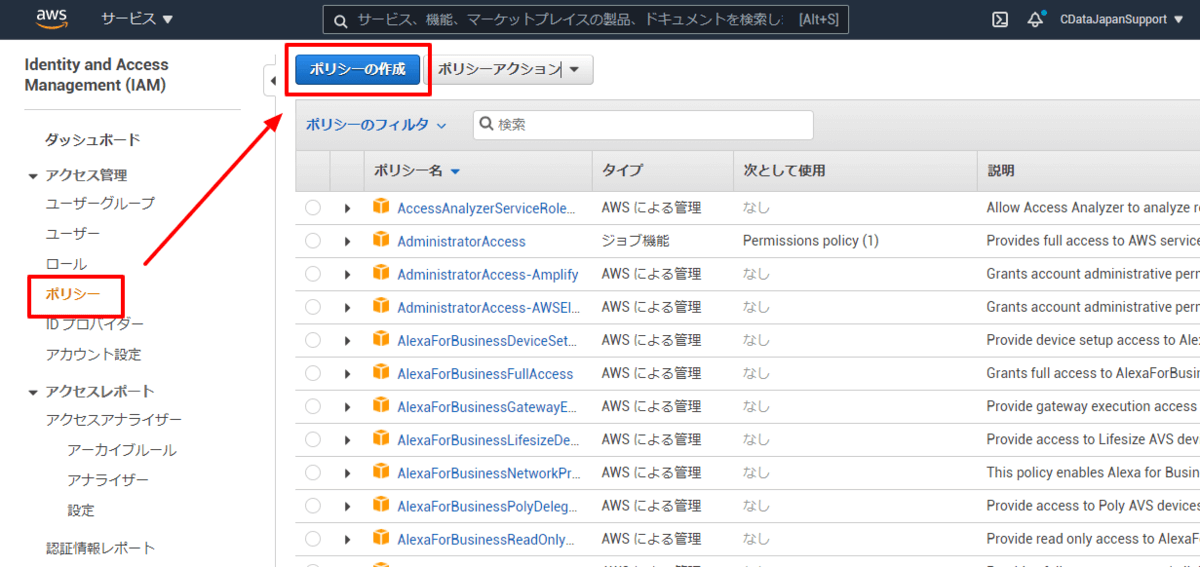Open the AdministratorAccess policy link
Image resolution: width=1200 pixels, height=567 pixels.
[461, 241]
